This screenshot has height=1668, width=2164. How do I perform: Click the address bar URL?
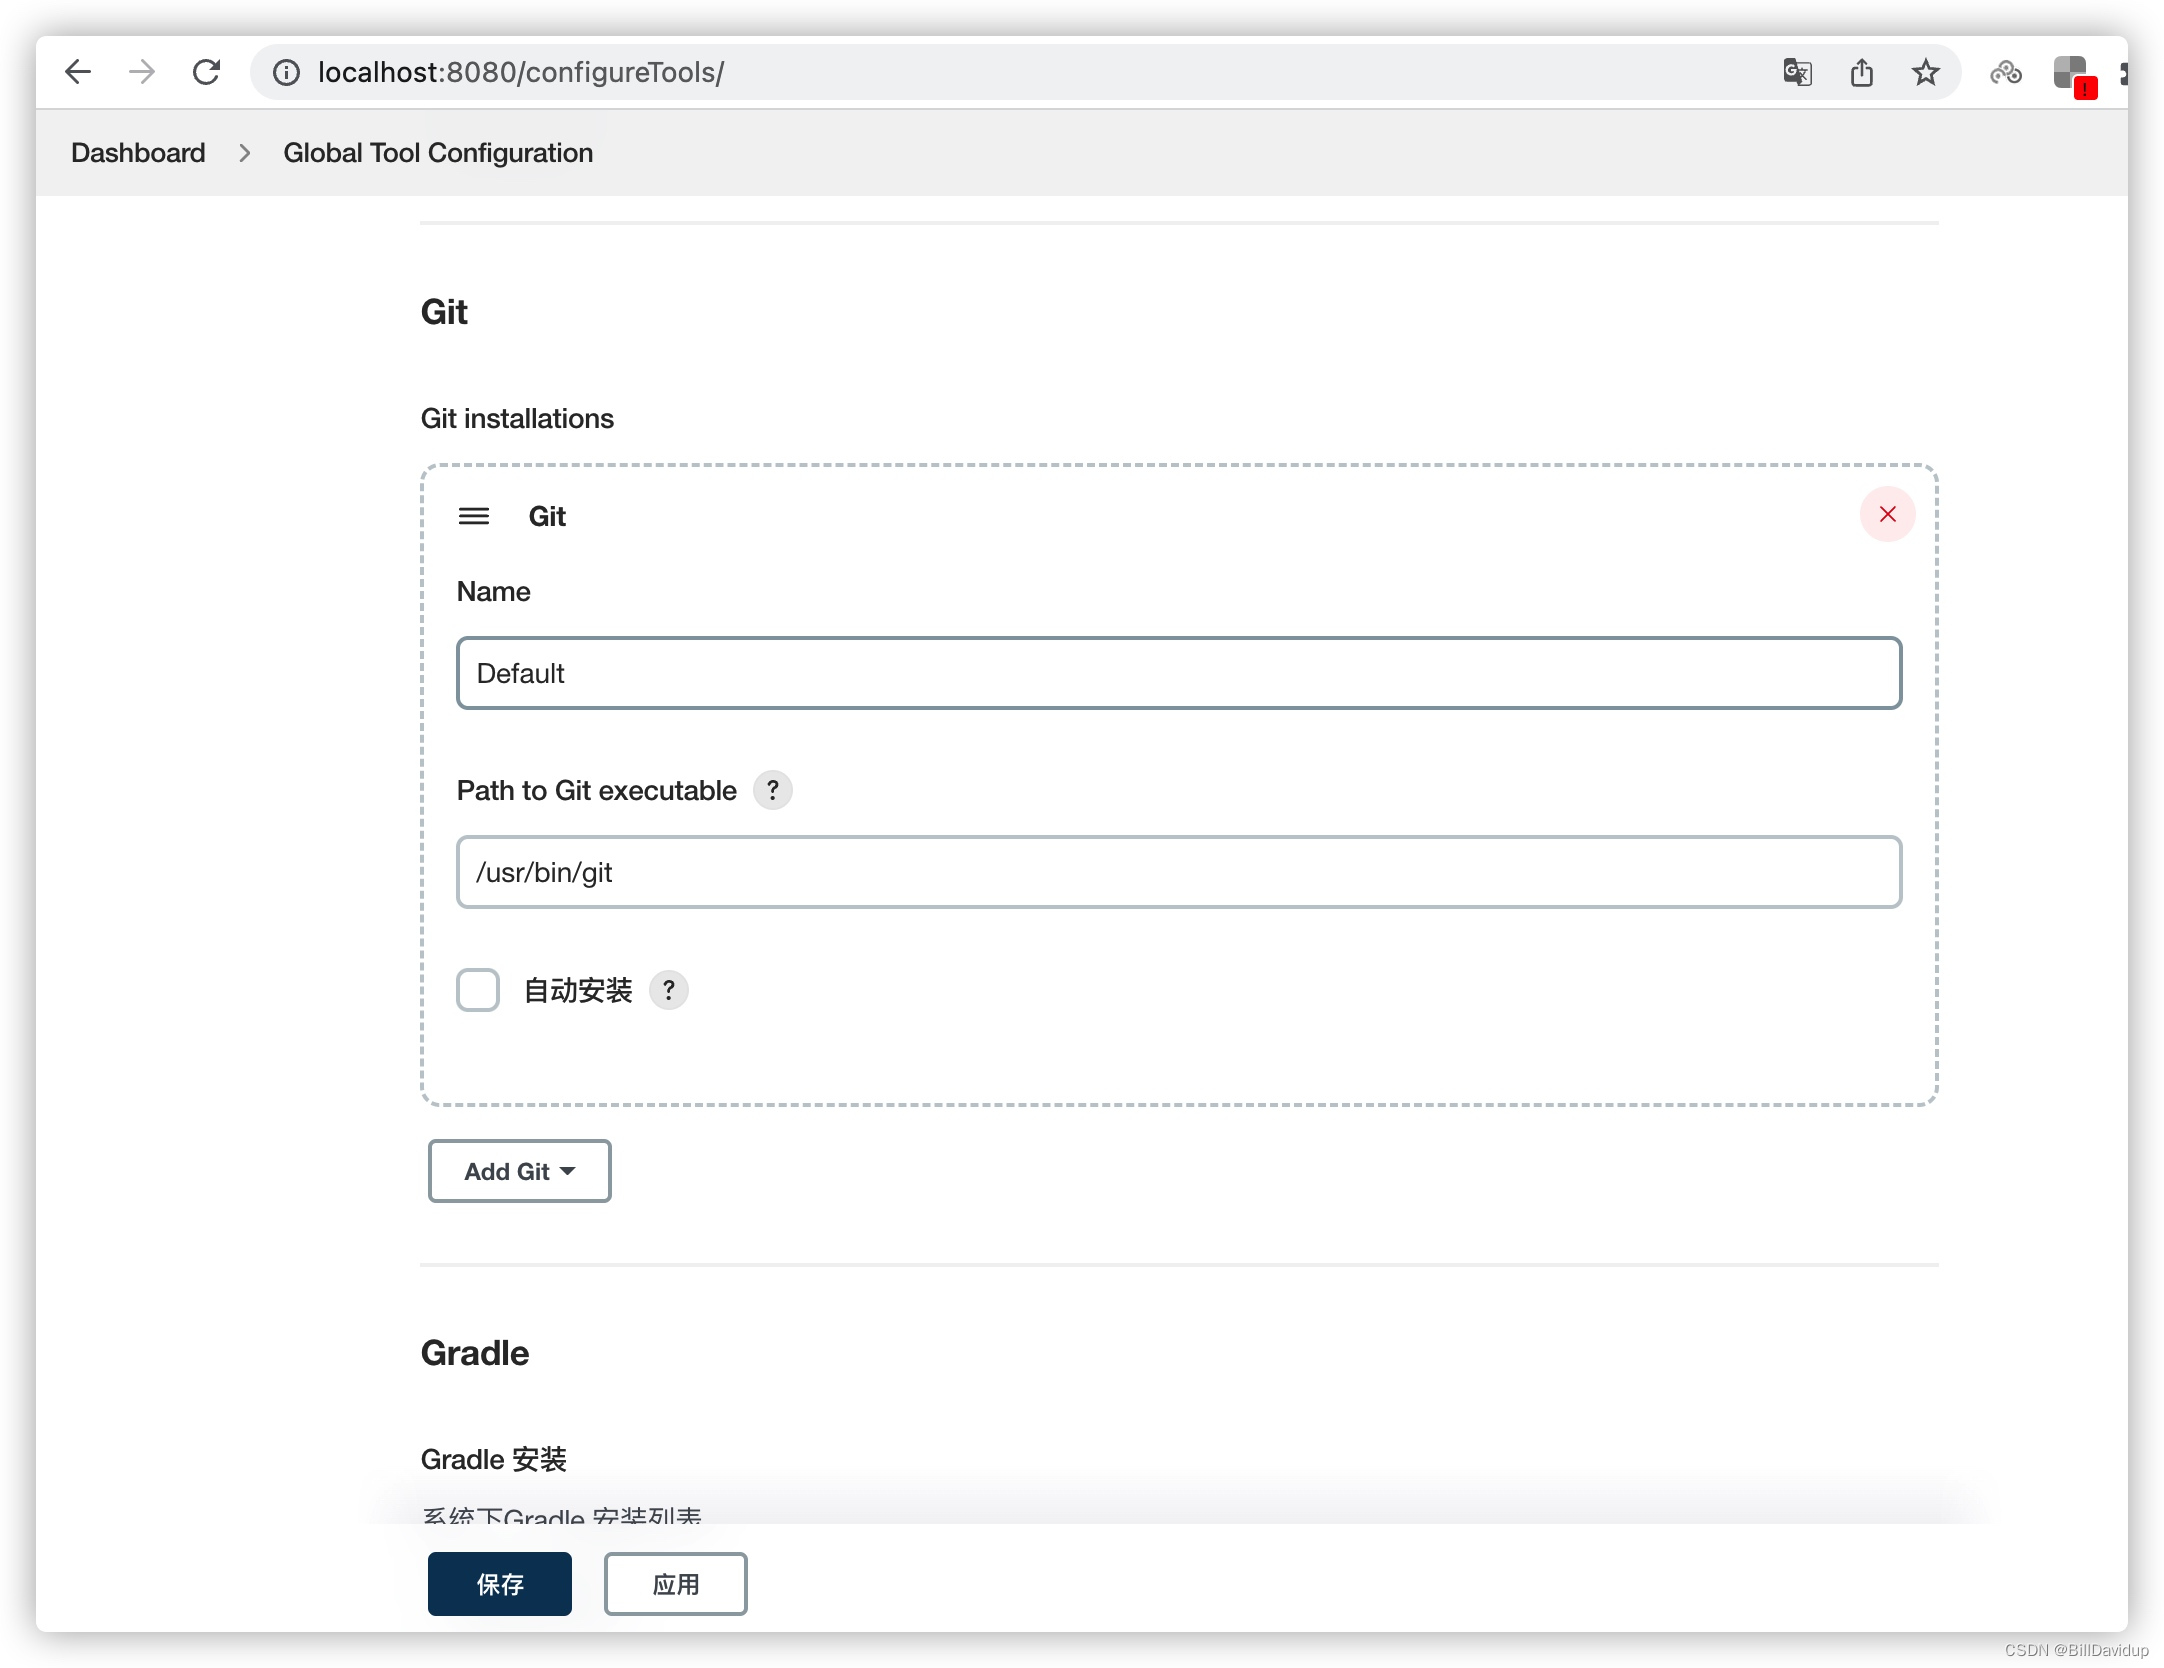pos(520,72)
